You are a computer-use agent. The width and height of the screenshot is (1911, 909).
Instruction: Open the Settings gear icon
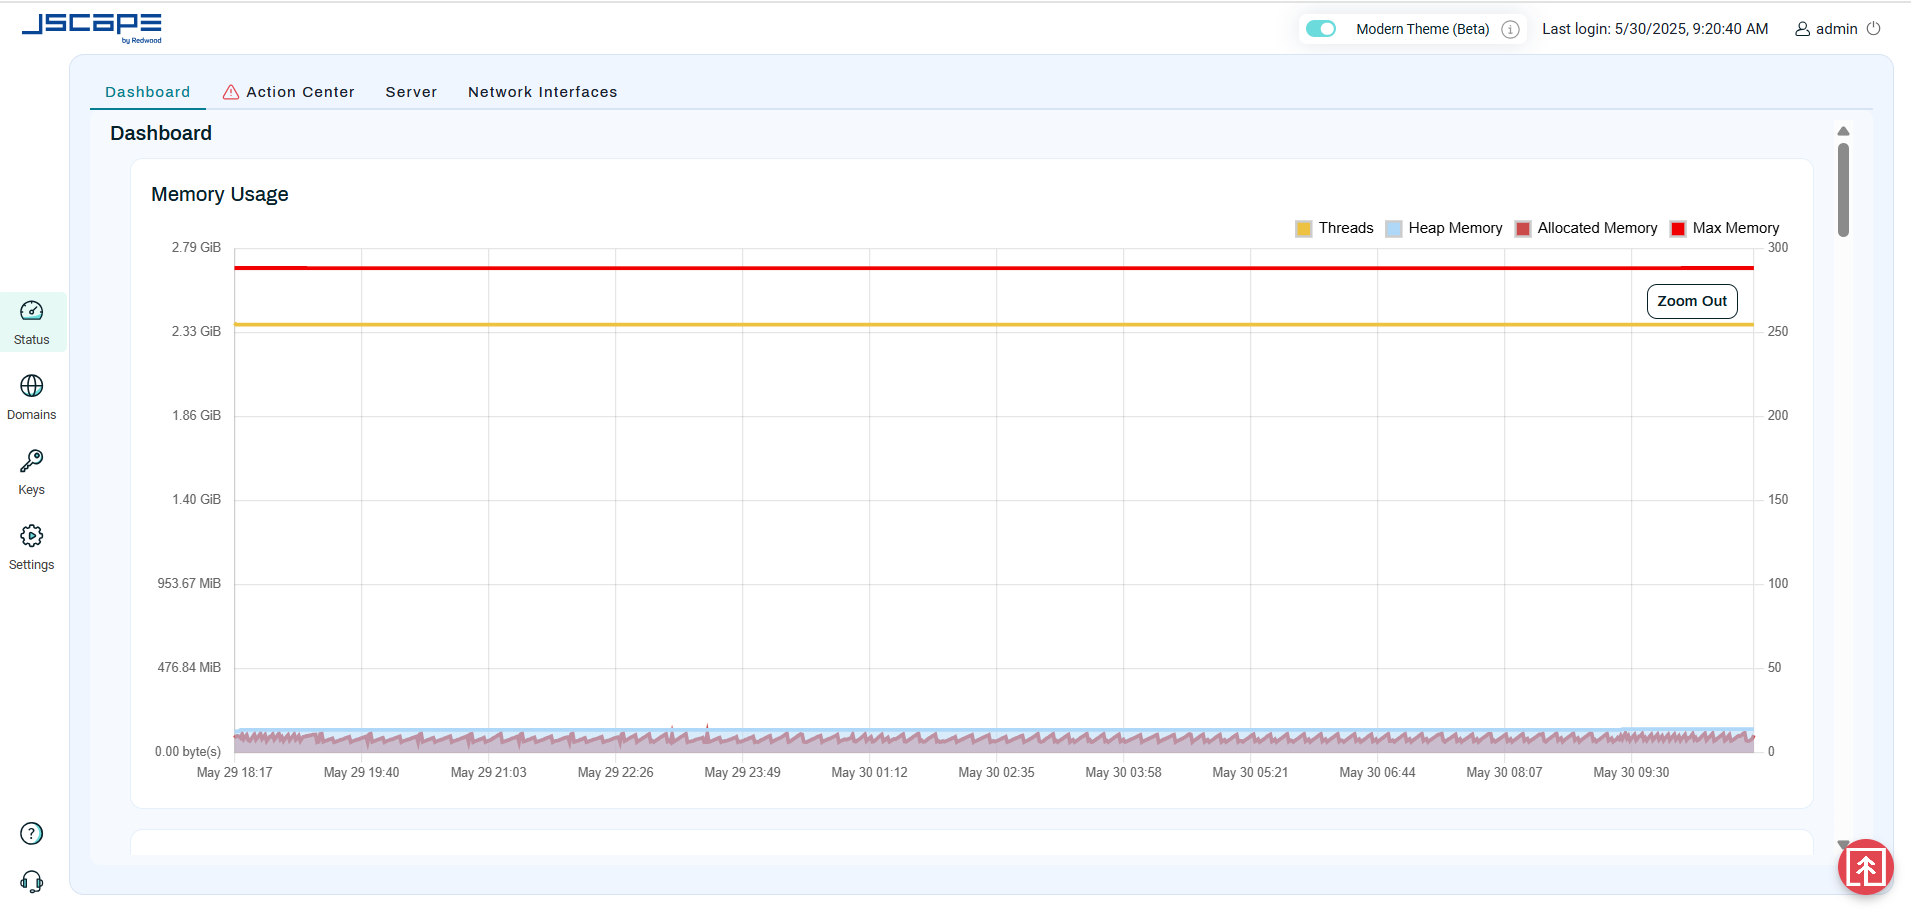click(x=32, y=536)
